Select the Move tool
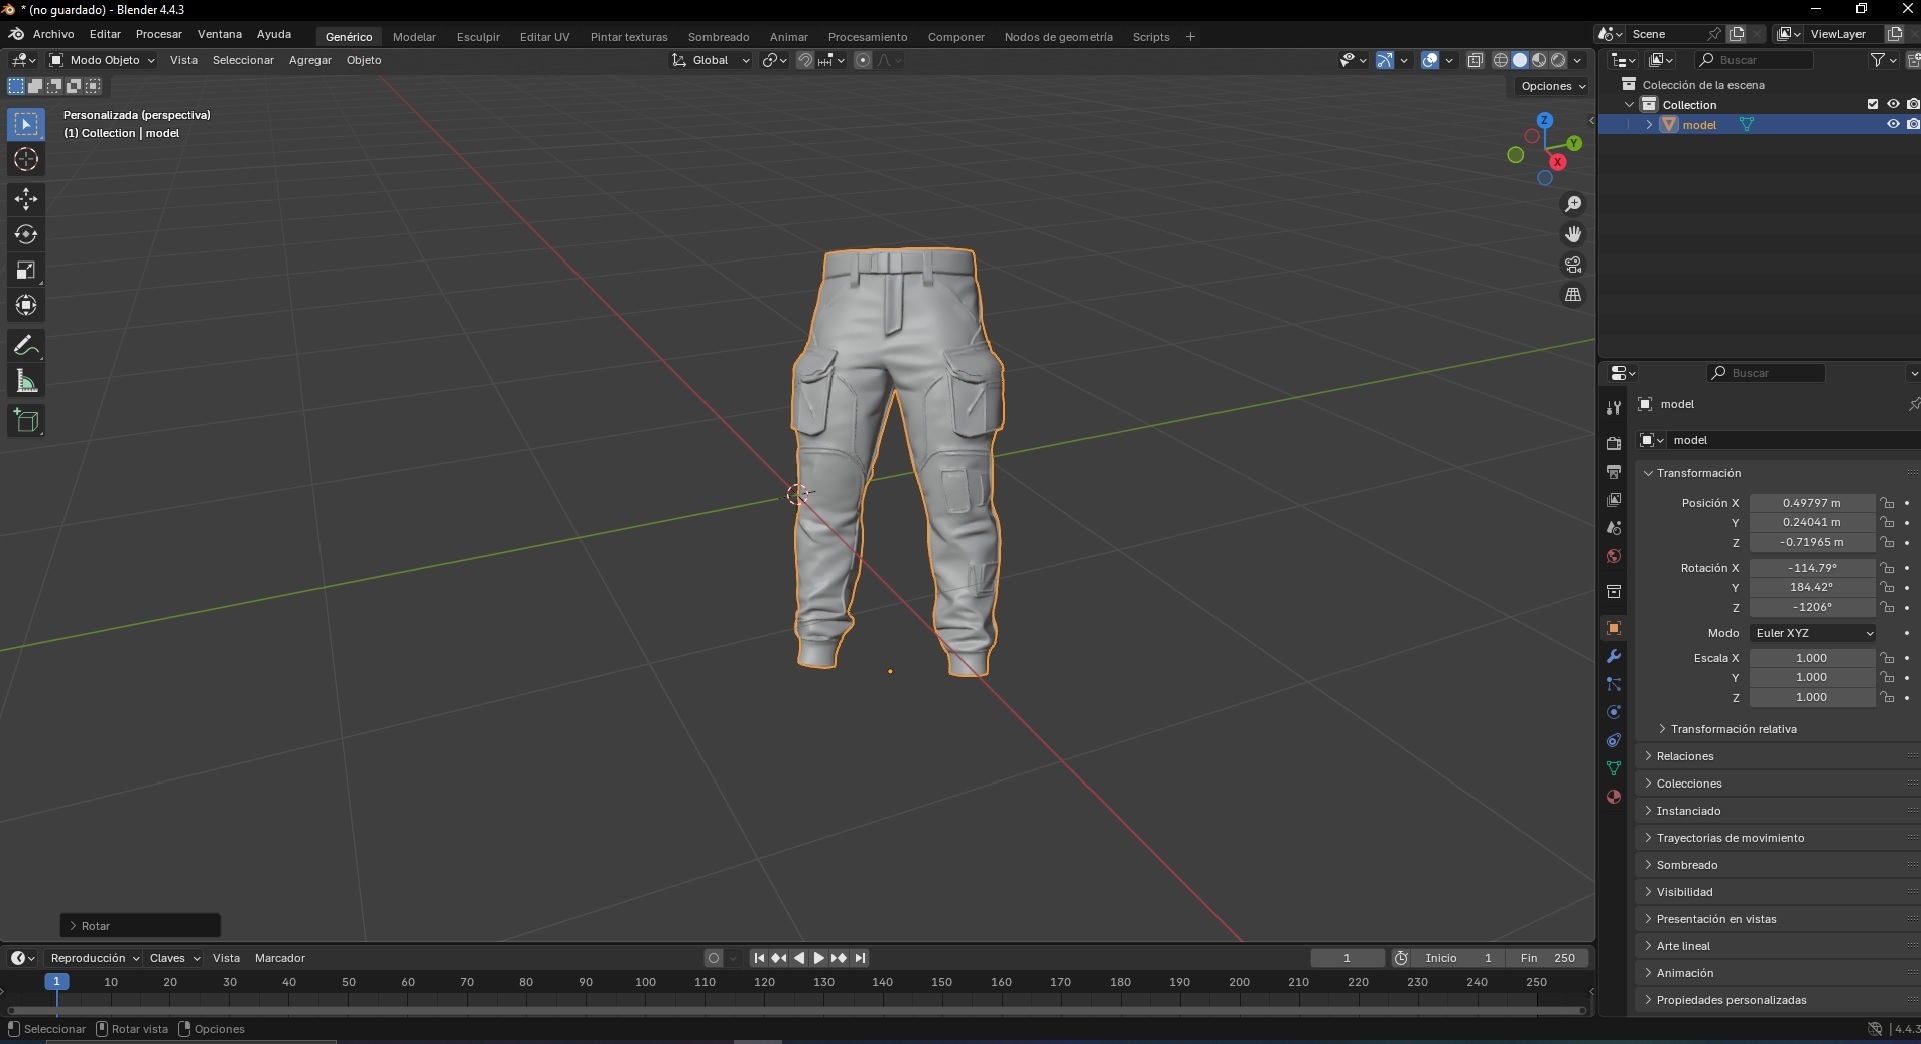This screenshot has width=1921, height=1044. coord(25,199)
